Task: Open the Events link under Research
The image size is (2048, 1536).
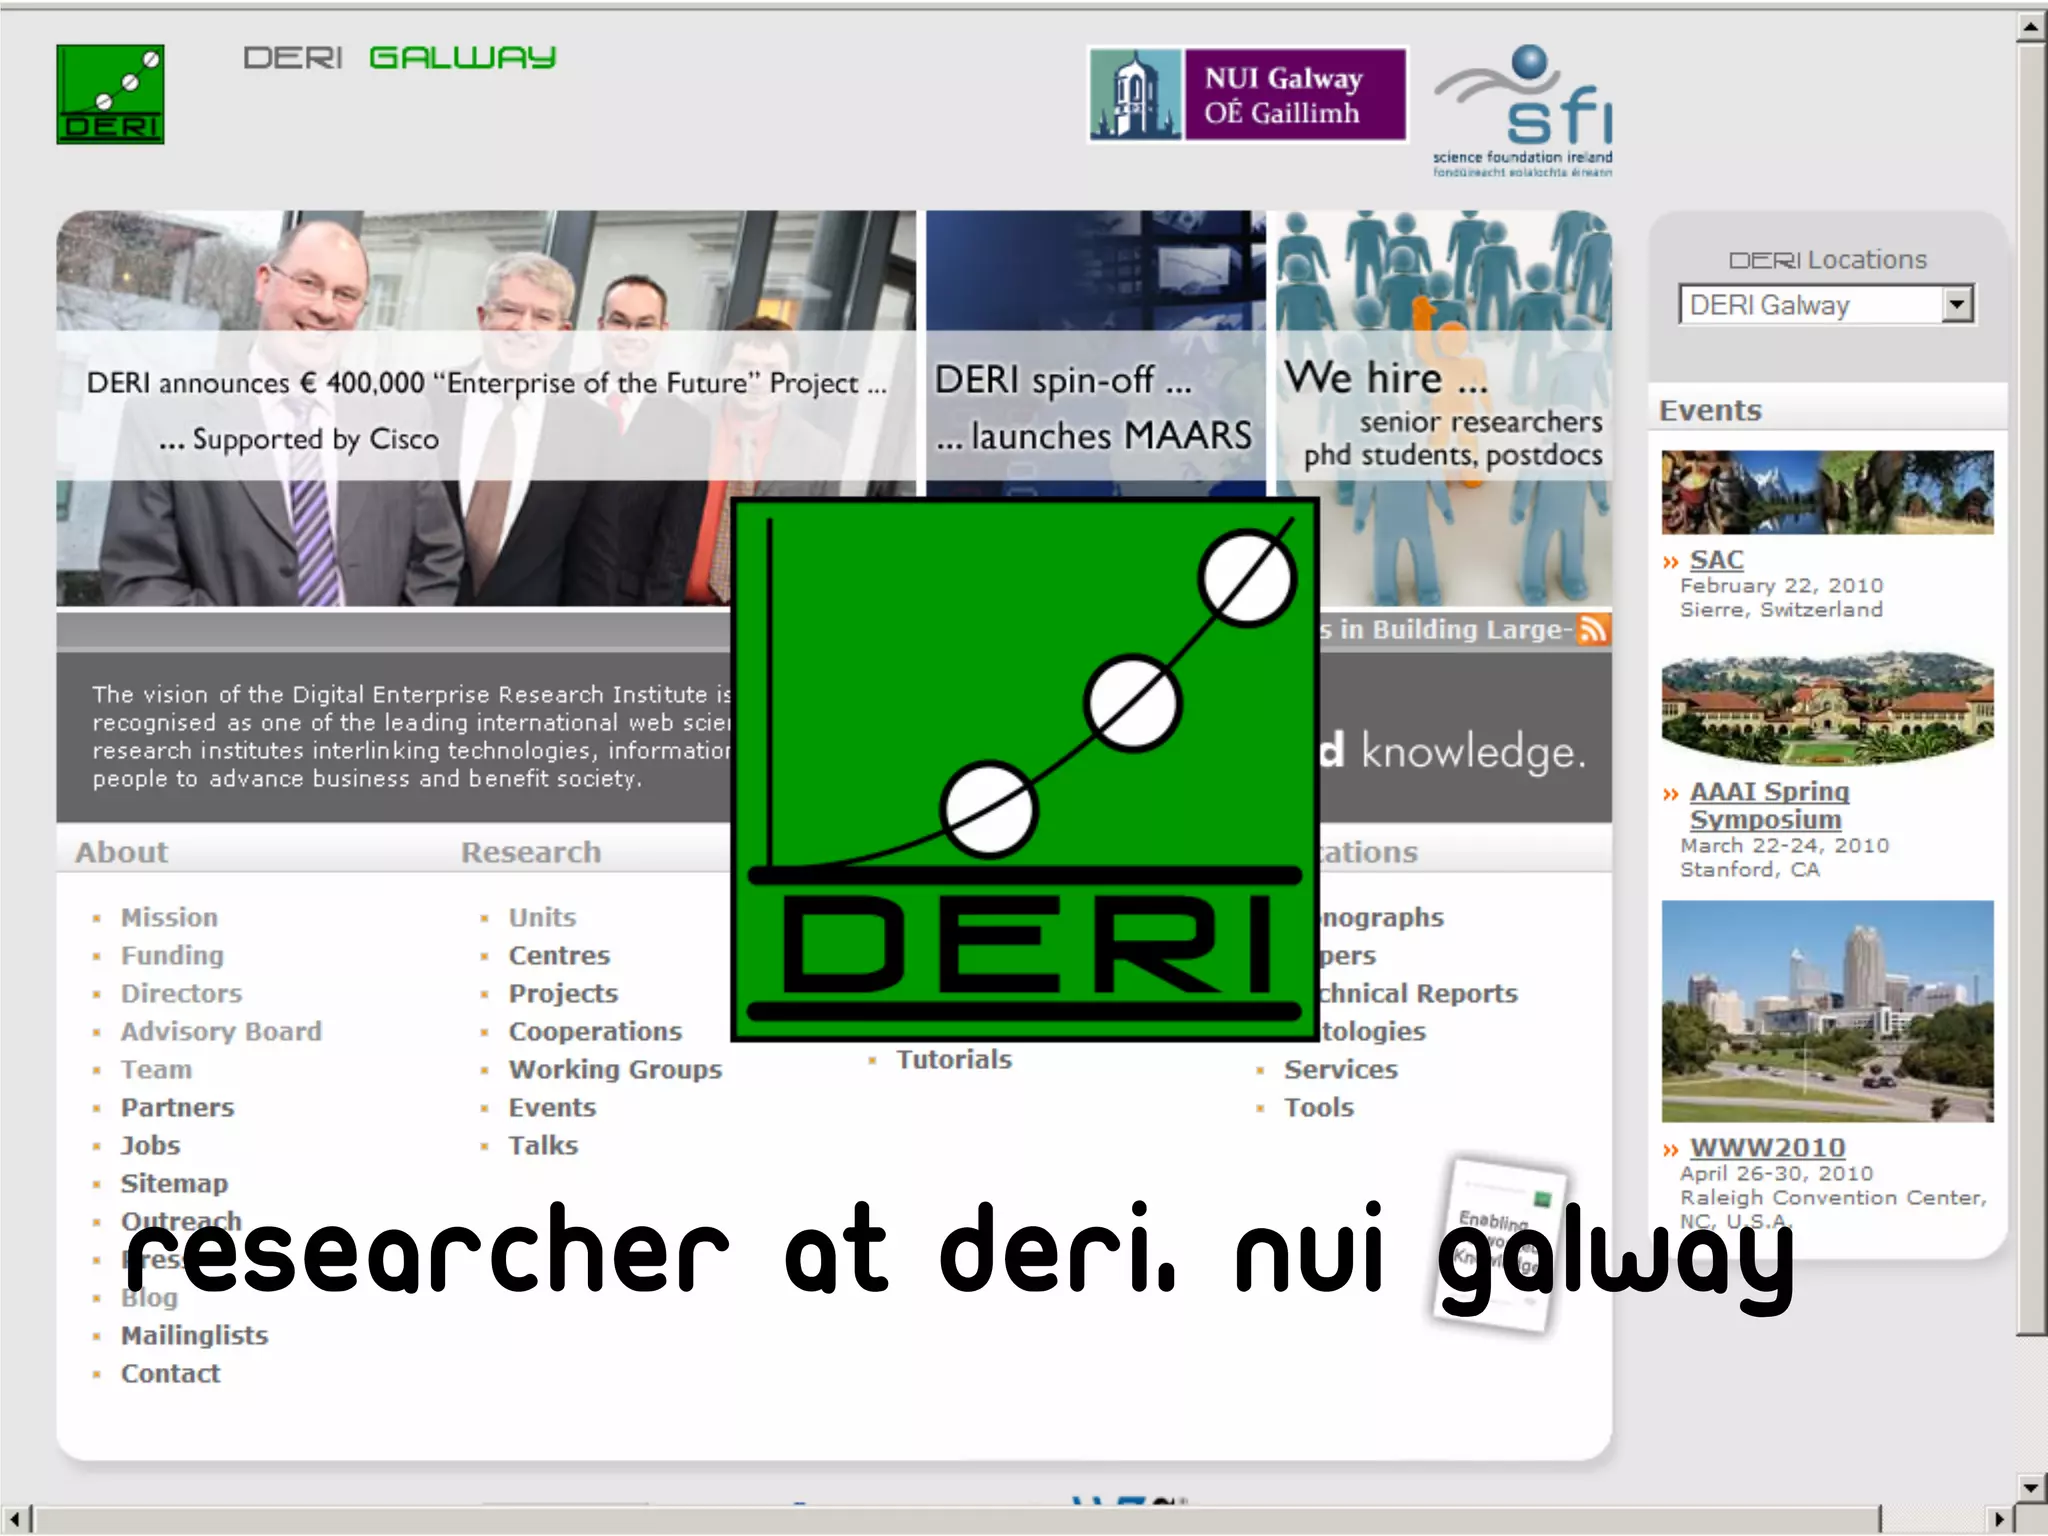Action: click(x=552, y=1107)
